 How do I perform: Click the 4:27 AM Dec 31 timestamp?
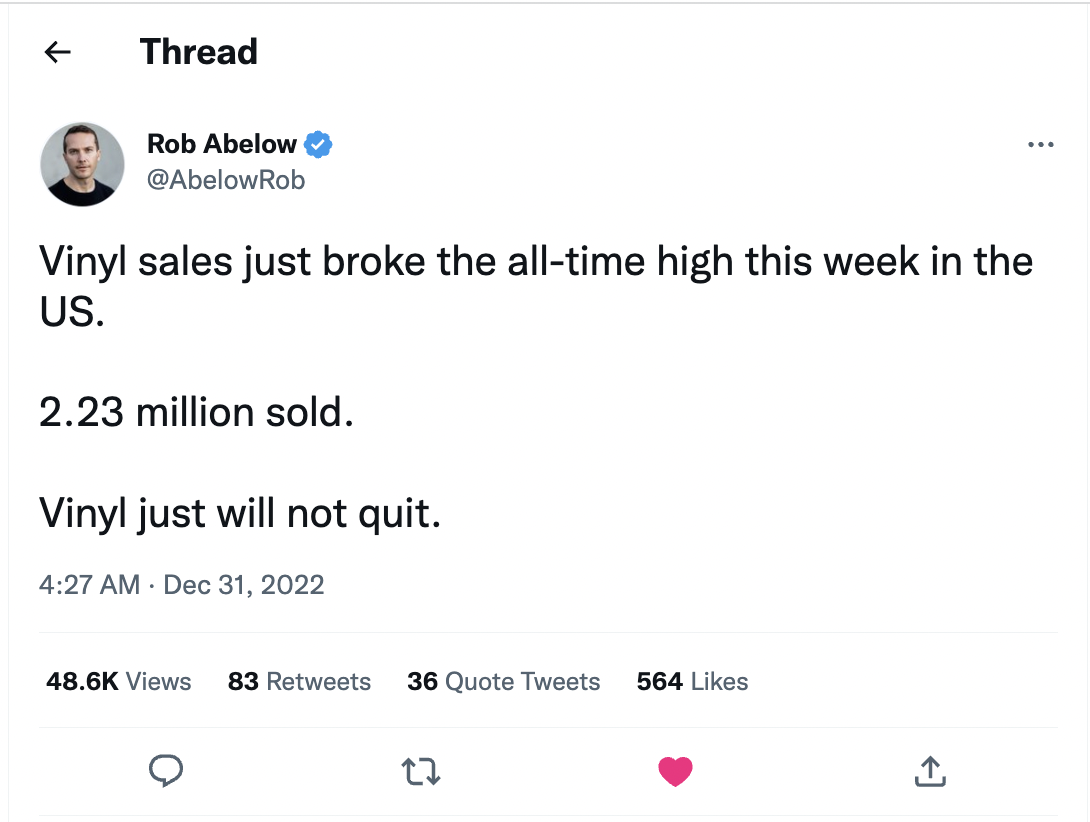coord(182,585)
